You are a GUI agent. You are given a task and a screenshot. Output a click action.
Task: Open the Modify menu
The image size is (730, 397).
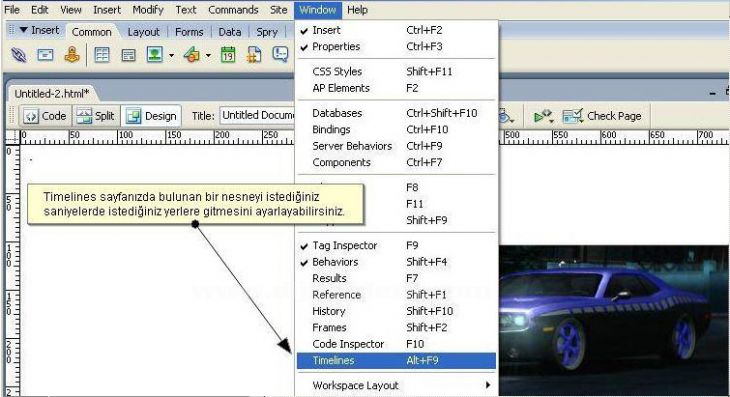[x=148, y=10]
